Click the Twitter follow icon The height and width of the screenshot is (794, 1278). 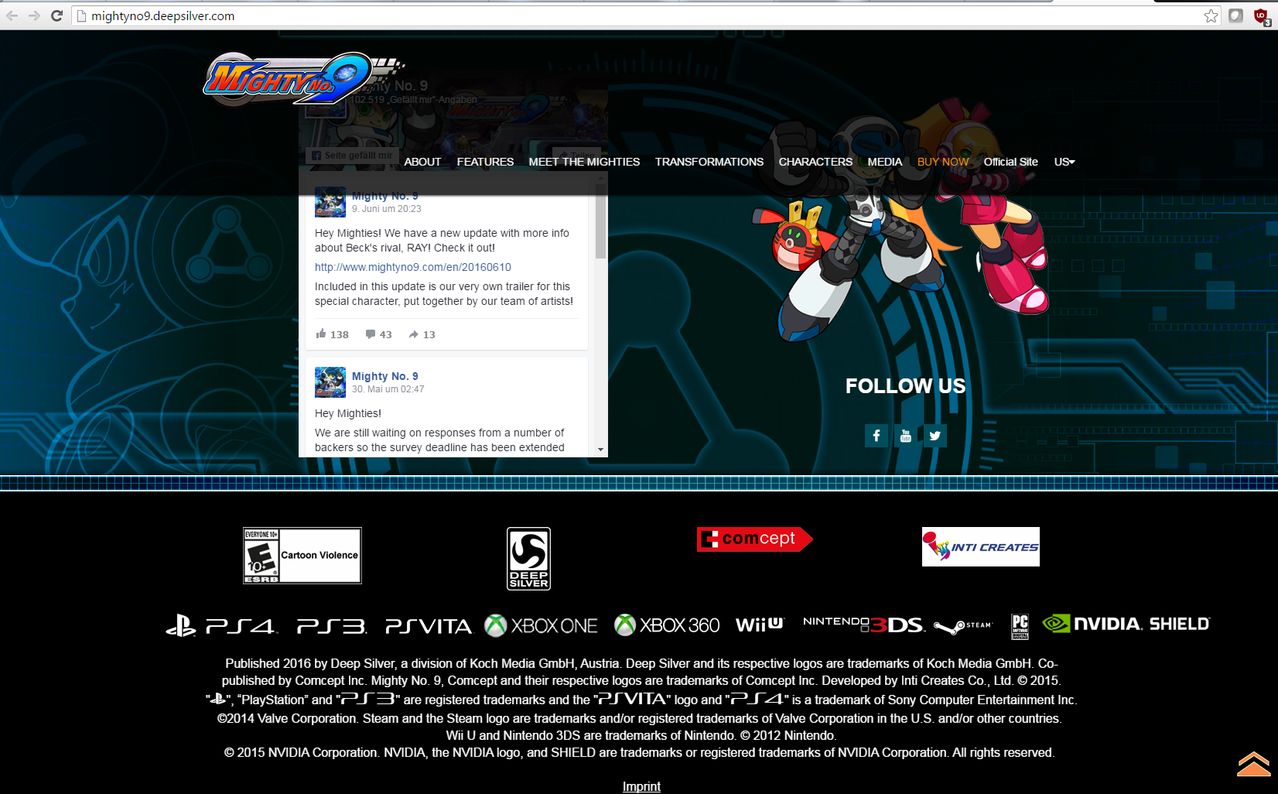click(934, 435)
